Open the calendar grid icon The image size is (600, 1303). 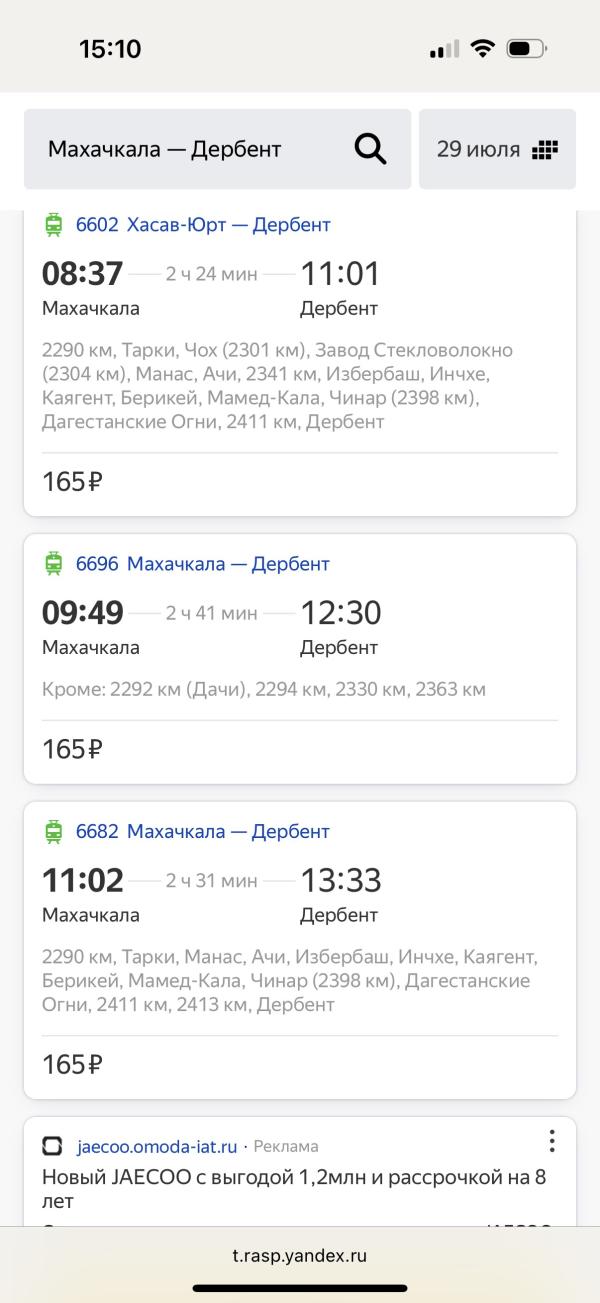[x=544, y=150]
